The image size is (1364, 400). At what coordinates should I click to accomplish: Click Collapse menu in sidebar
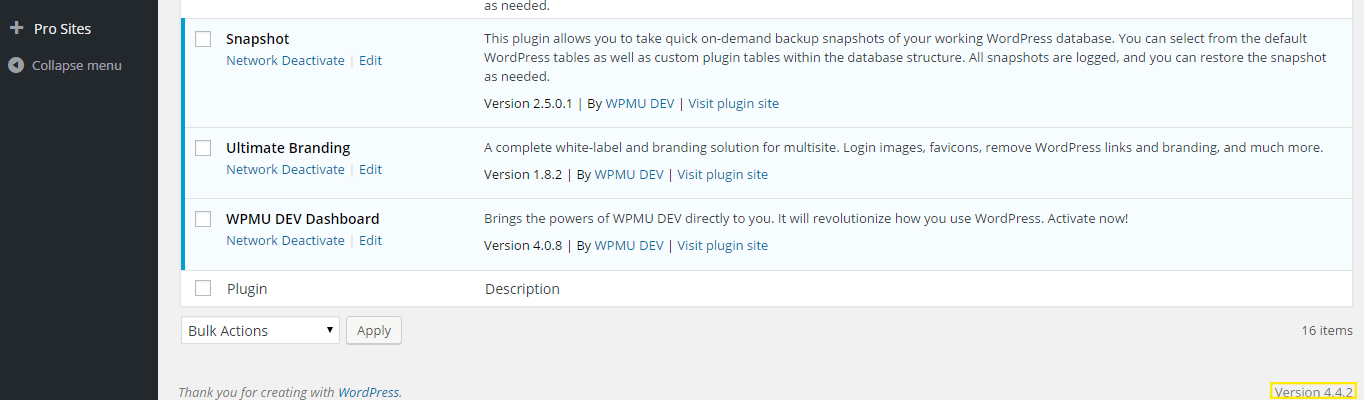click(x=79, y=65)
